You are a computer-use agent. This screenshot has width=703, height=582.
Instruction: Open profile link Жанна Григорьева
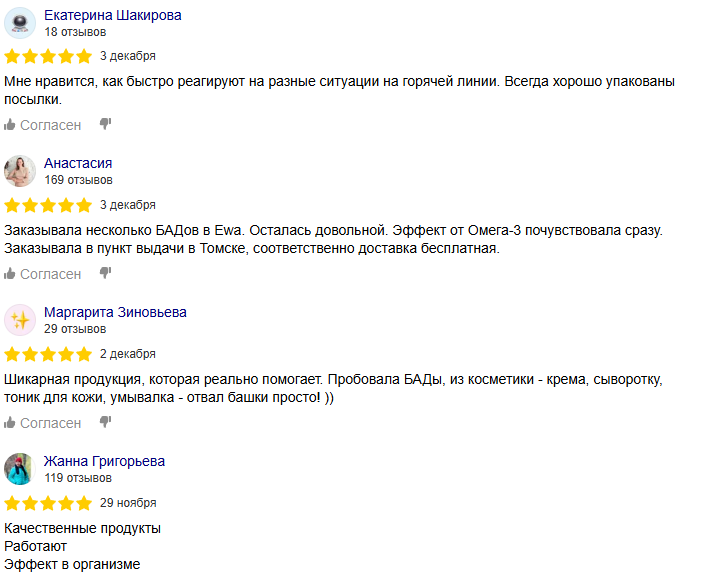coord(104,461)
